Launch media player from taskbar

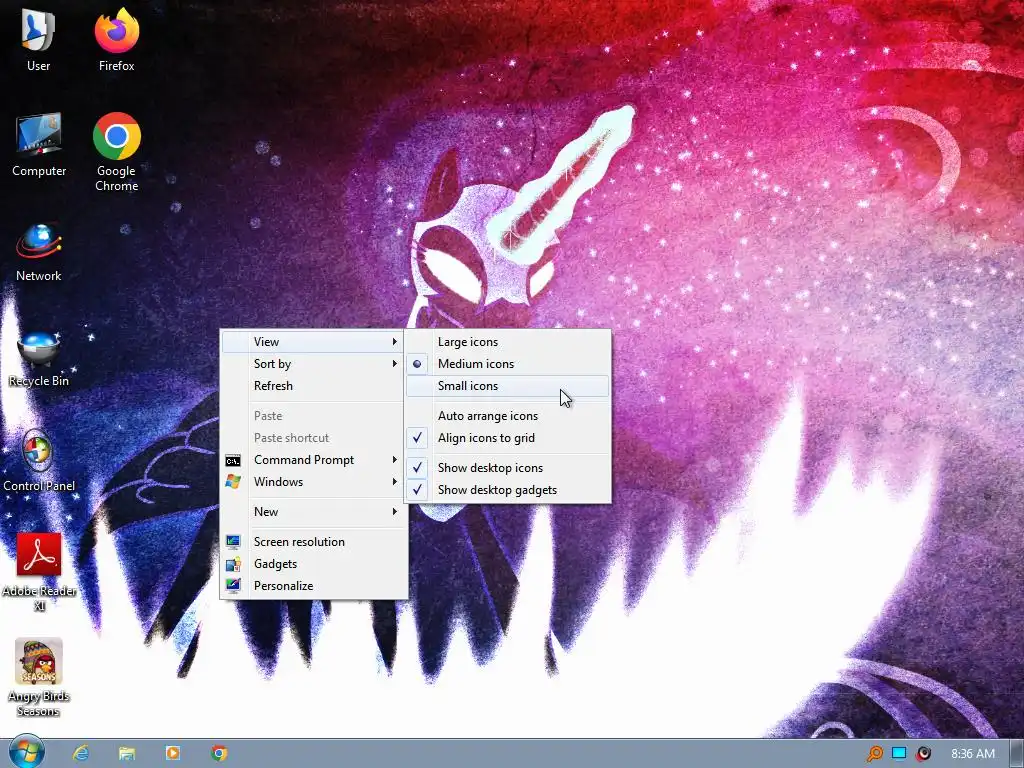[x=172, y=753]
